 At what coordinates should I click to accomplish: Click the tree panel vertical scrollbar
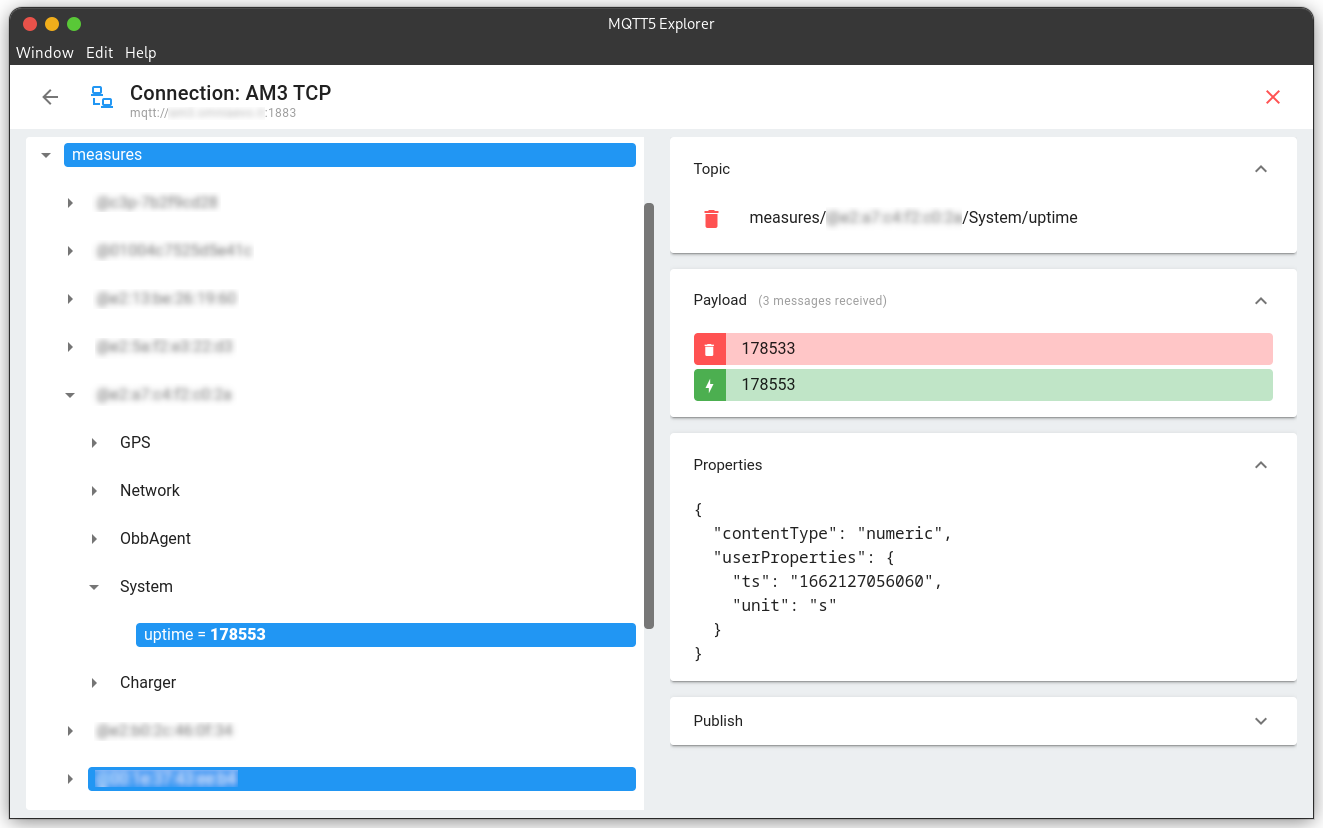(x=649, y=416)
